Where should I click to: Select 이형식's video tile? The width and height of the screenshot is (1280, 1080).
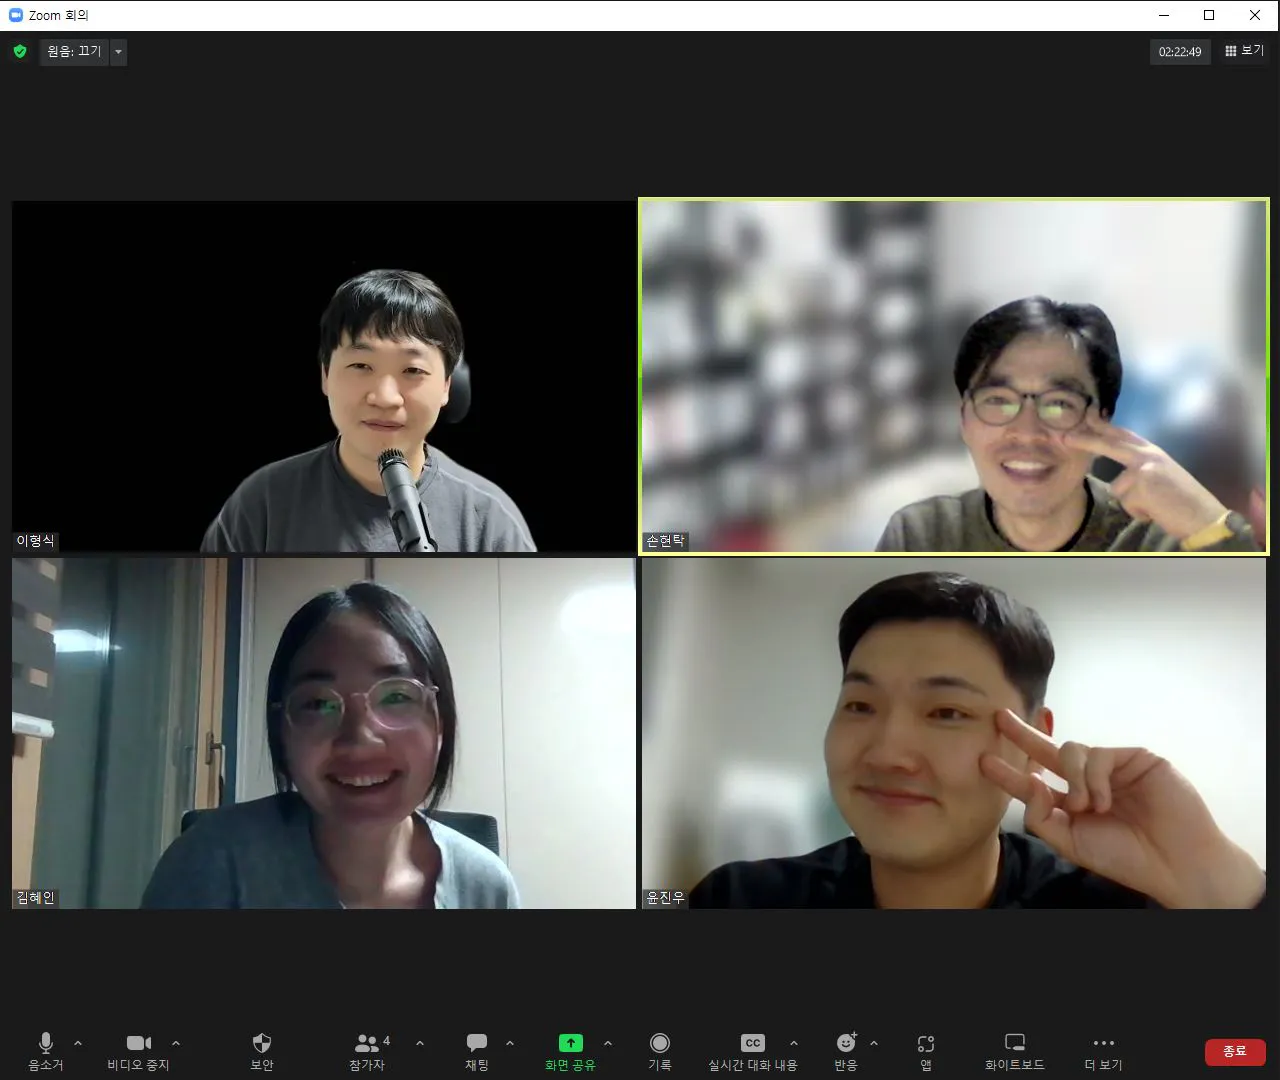323,376
